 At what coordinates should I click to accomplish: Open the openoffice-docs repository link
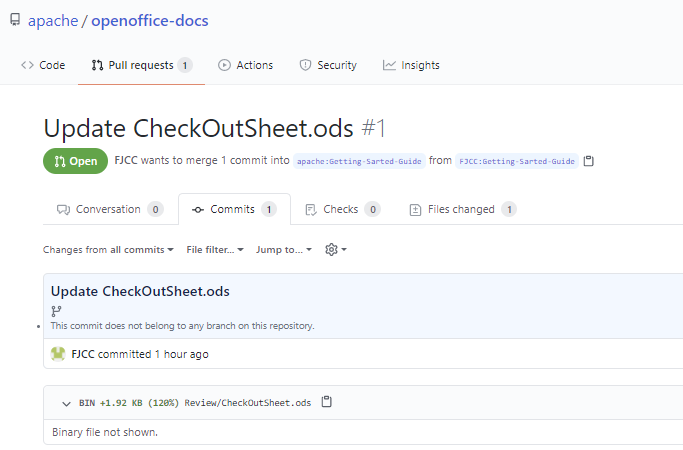(149, 20)
